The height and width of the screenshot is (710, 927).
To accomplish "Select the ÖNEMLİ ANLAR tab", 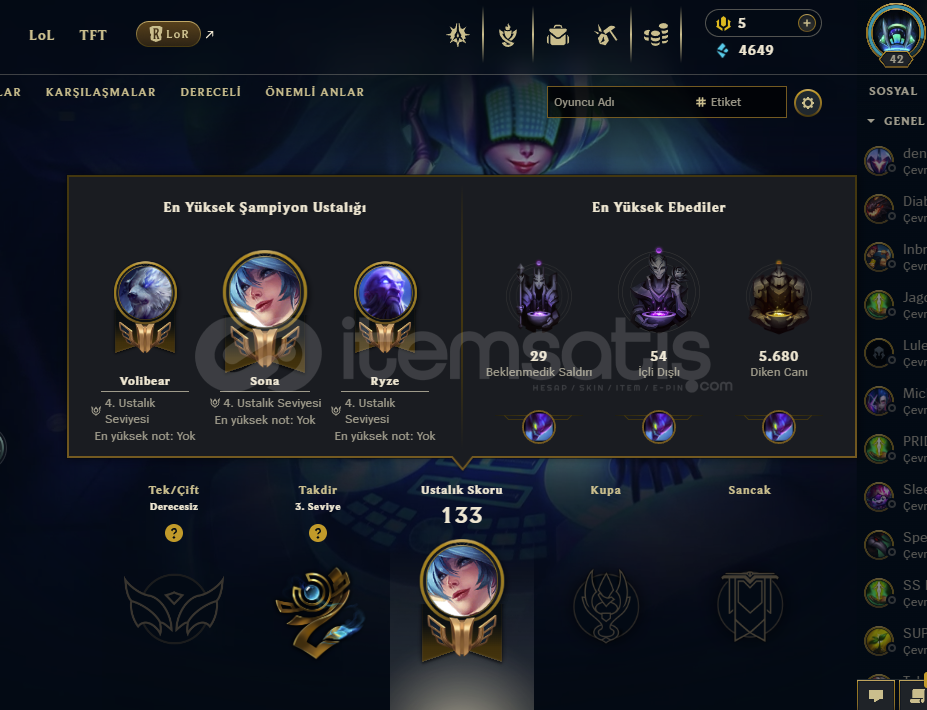I will point(315,92).
